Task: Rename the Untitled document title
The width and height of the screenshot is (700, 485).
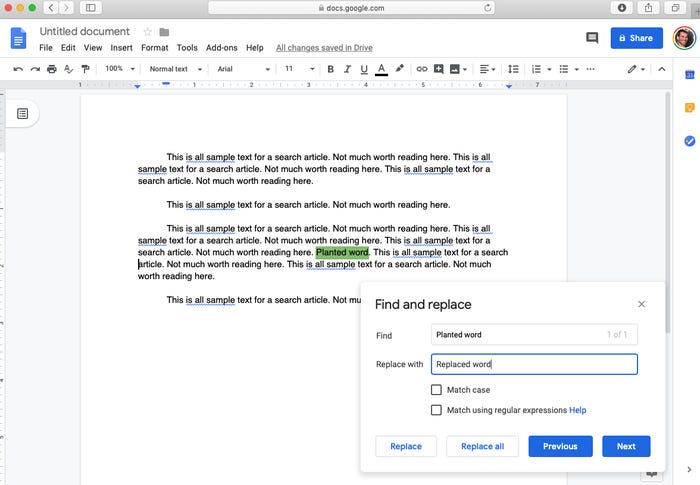Action: point(84,31)
